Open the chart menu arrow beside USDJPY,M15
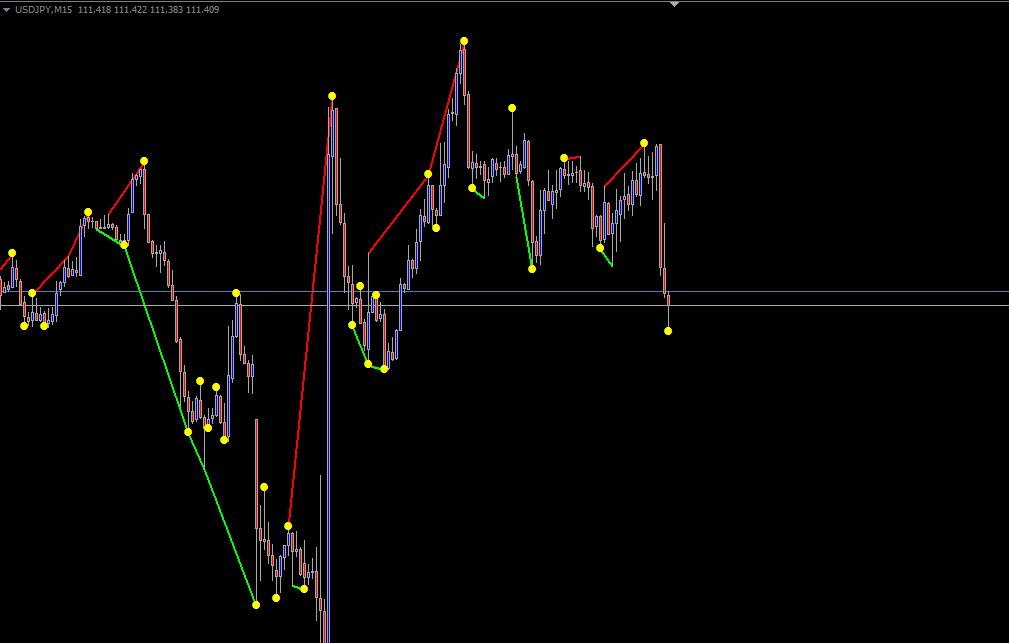 [x=7, y=9]
